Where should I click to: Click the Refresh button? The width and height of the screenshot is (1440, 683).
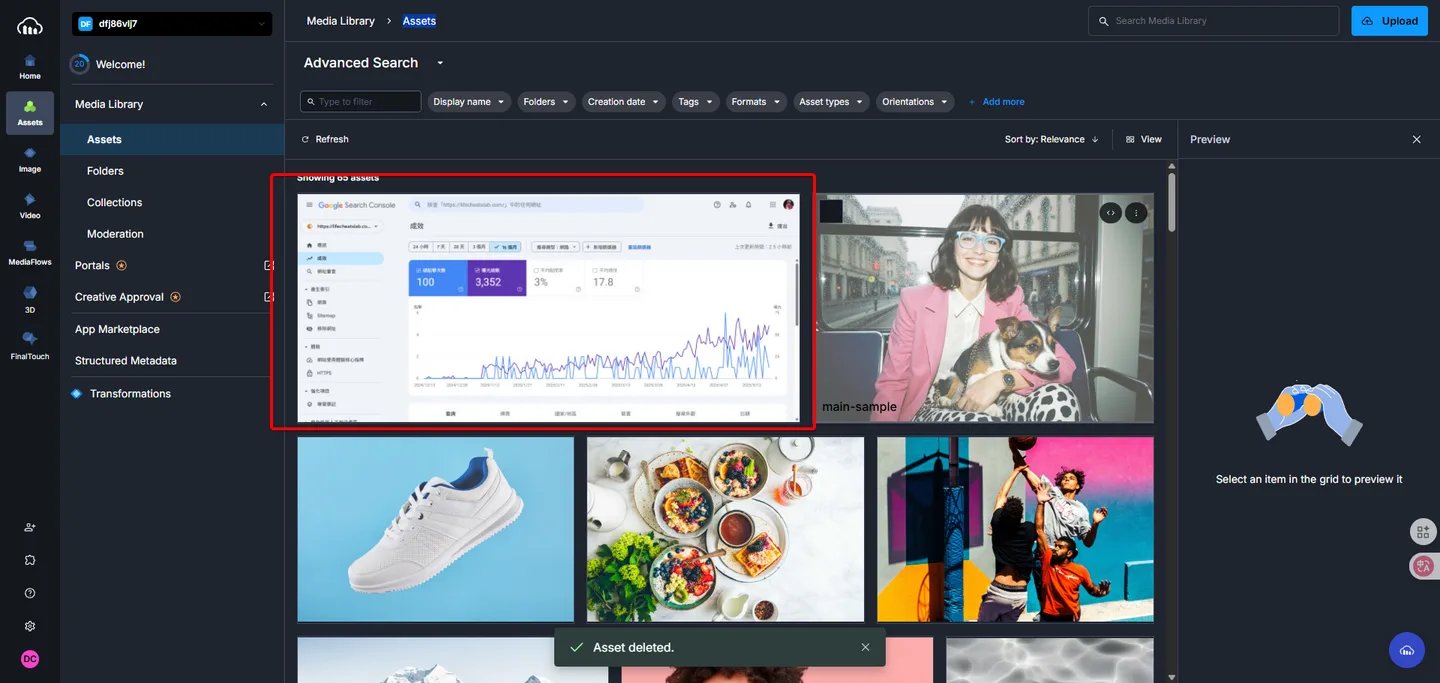click(x=325, y=139)
